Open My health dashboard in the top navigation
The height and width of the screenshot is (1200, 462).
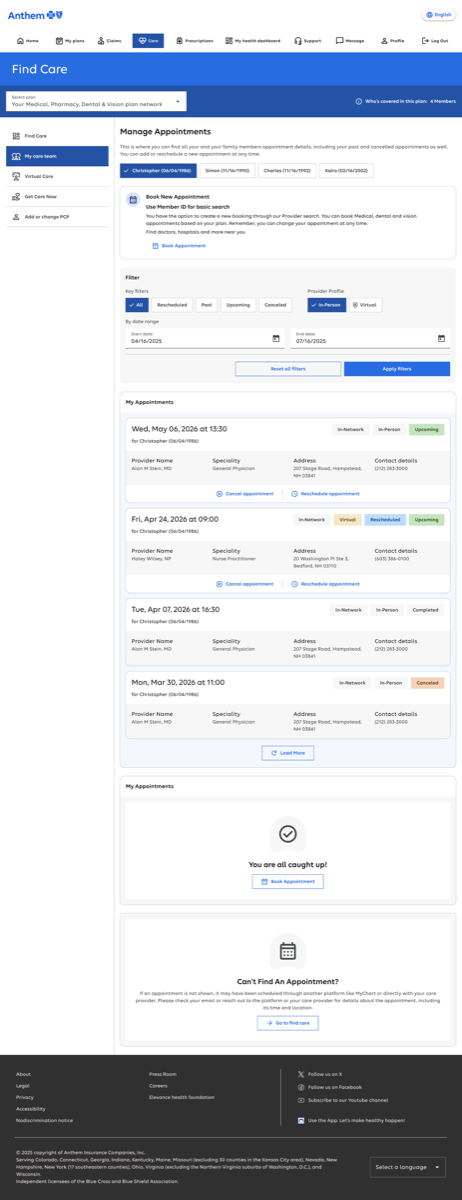click(253, 41)
